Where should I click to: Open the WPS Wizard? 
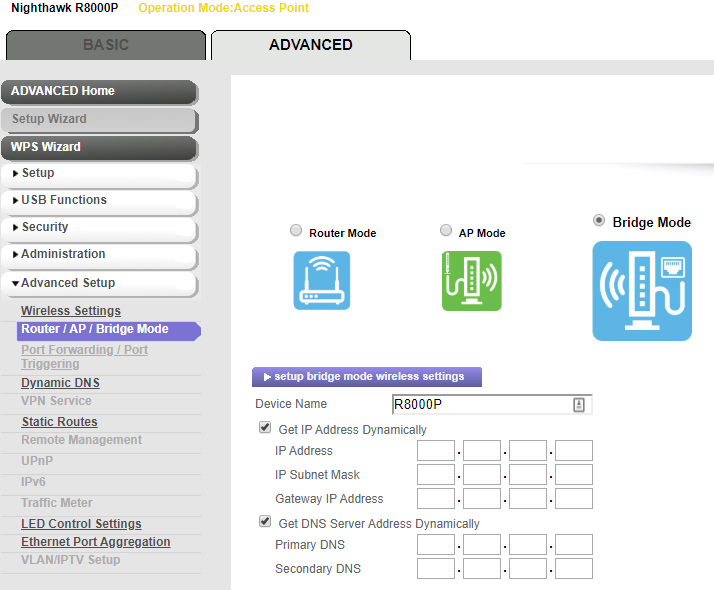point(100,148)
